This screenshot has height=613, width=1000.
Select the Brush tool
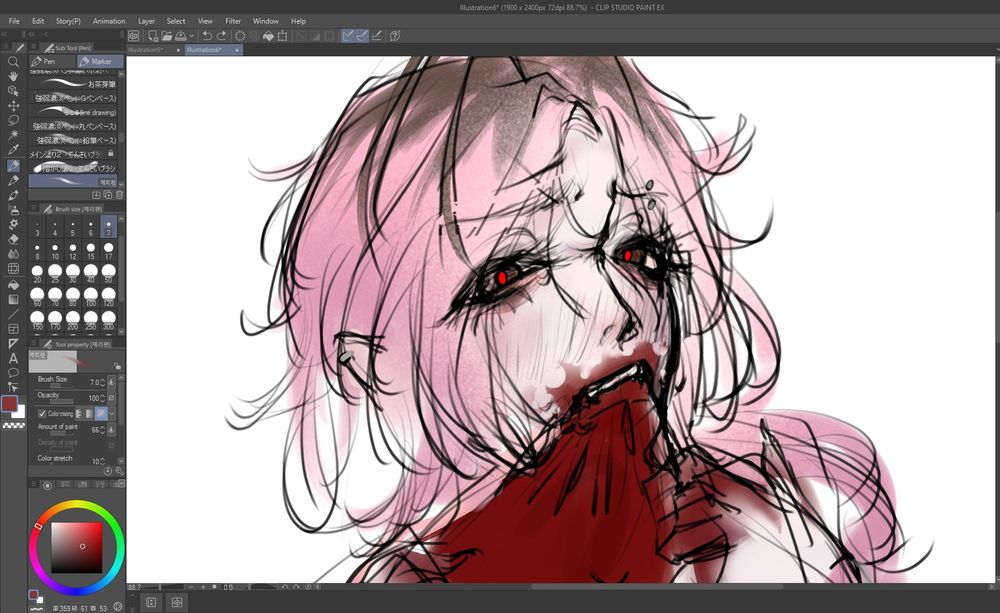(x=13, y=195)
